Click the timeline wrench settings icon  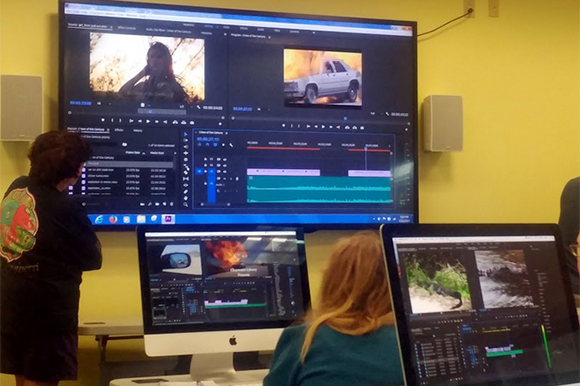tap(232, 145)
